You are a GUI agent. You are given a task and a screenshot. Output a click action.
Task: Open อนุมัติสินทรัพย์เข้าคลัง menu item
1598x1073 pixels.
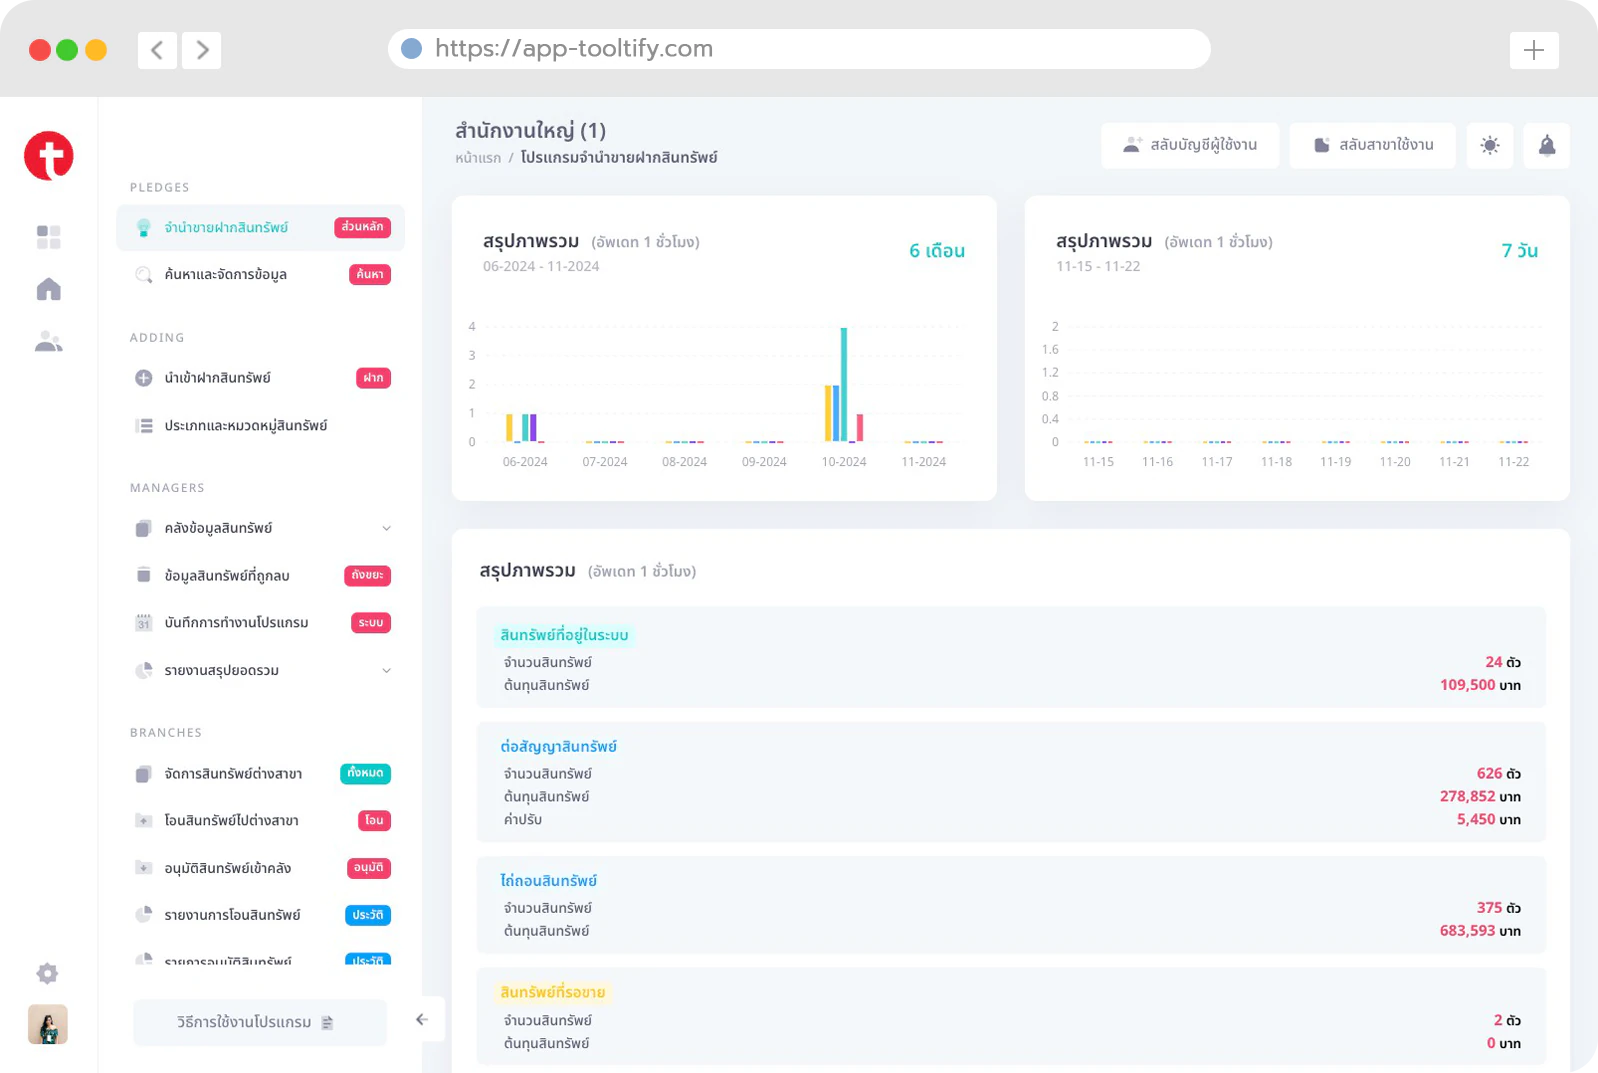click(x=261, y=868)
